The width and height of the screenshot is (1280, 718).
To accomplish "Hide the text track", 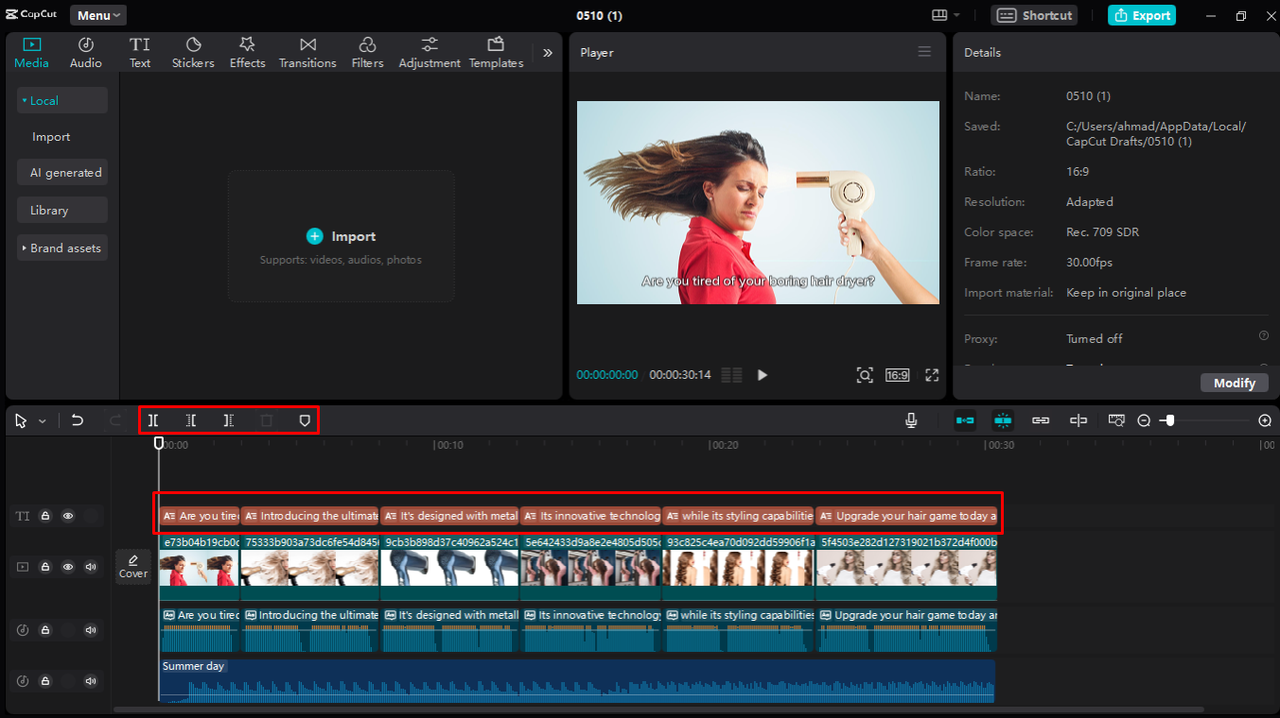I will (68, 516).
